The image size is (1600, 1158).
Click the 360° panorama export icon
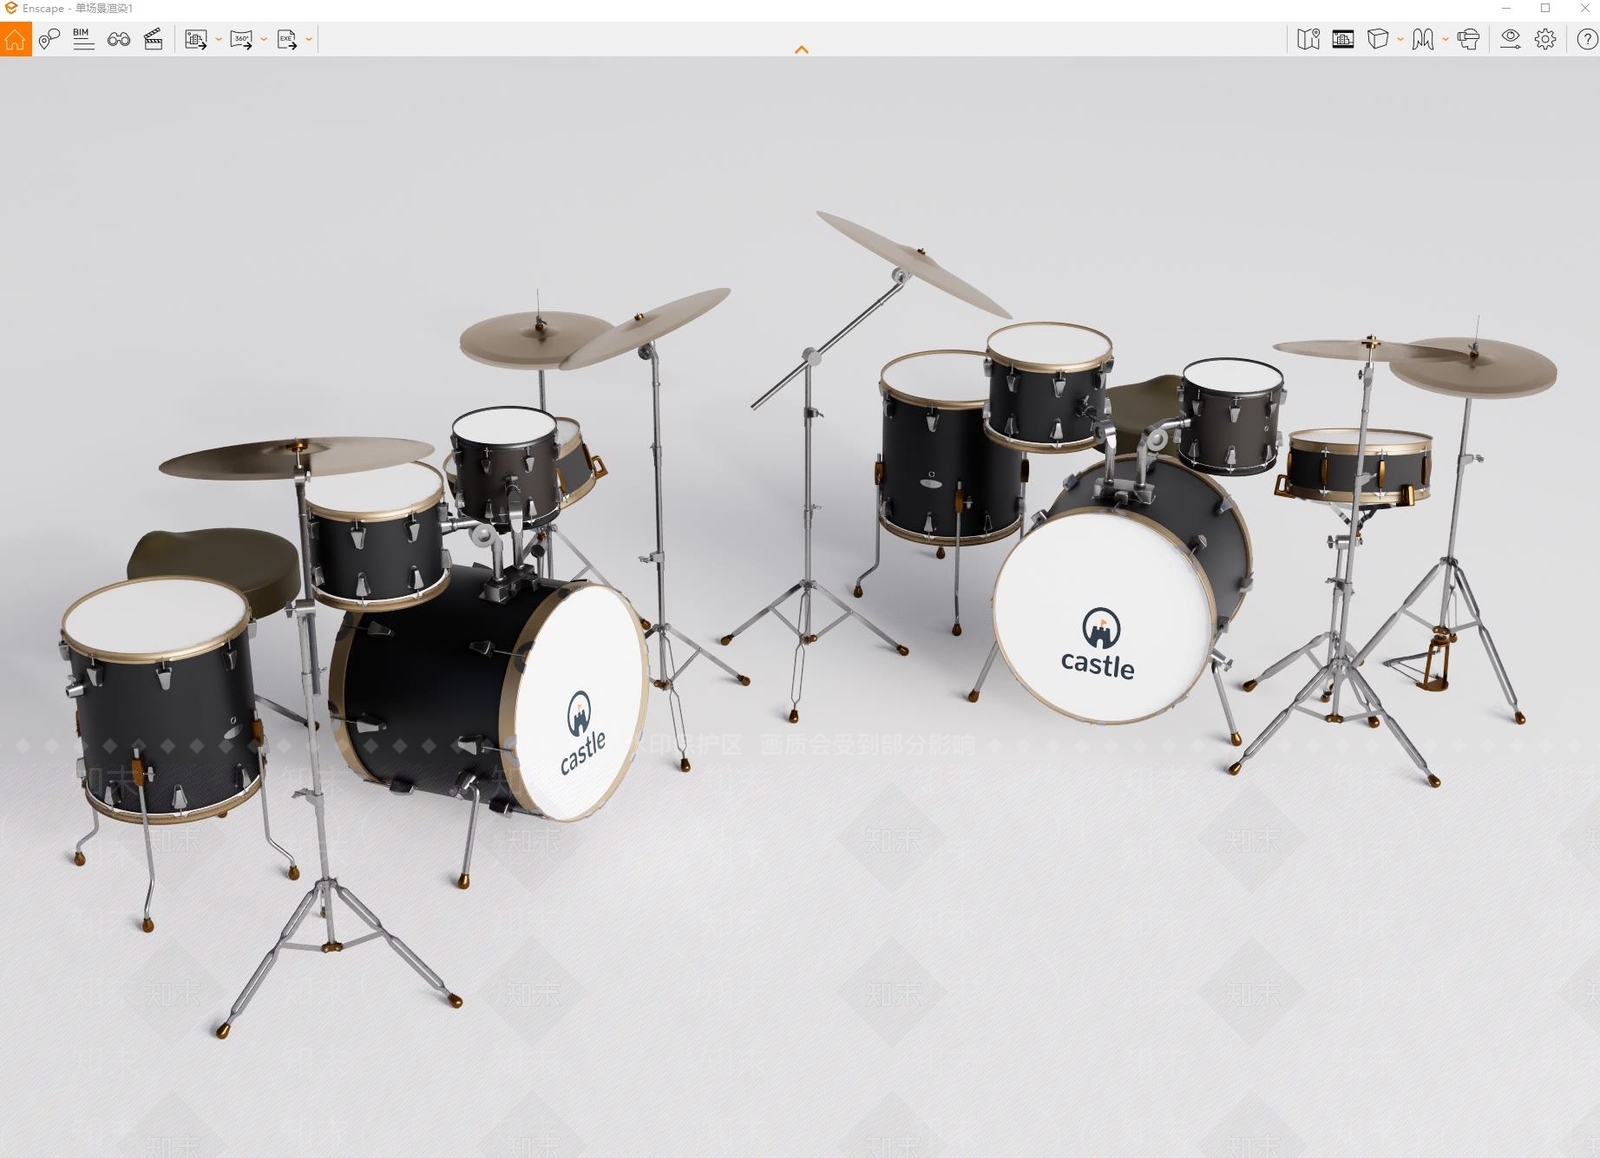(241, 40)
